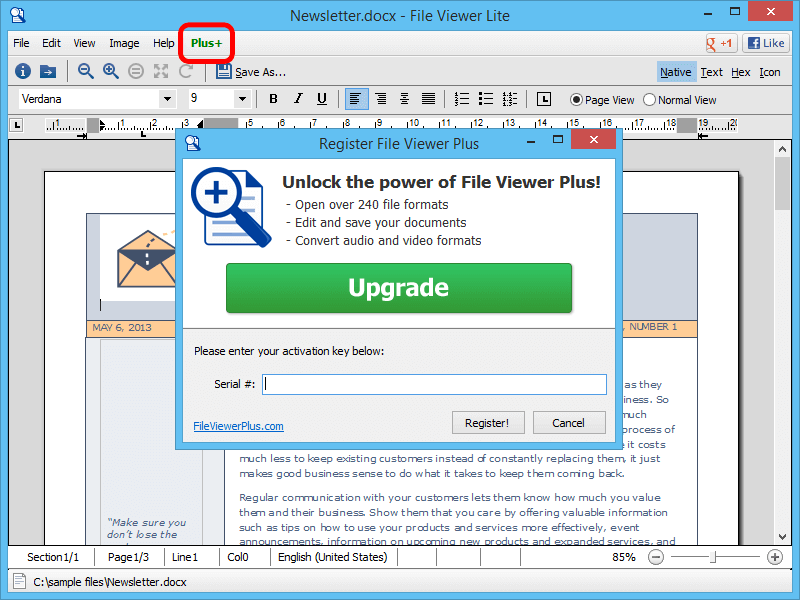Click the Save As floppy disk icon
This screenshot has height=600, width=800.
[223, 71]
